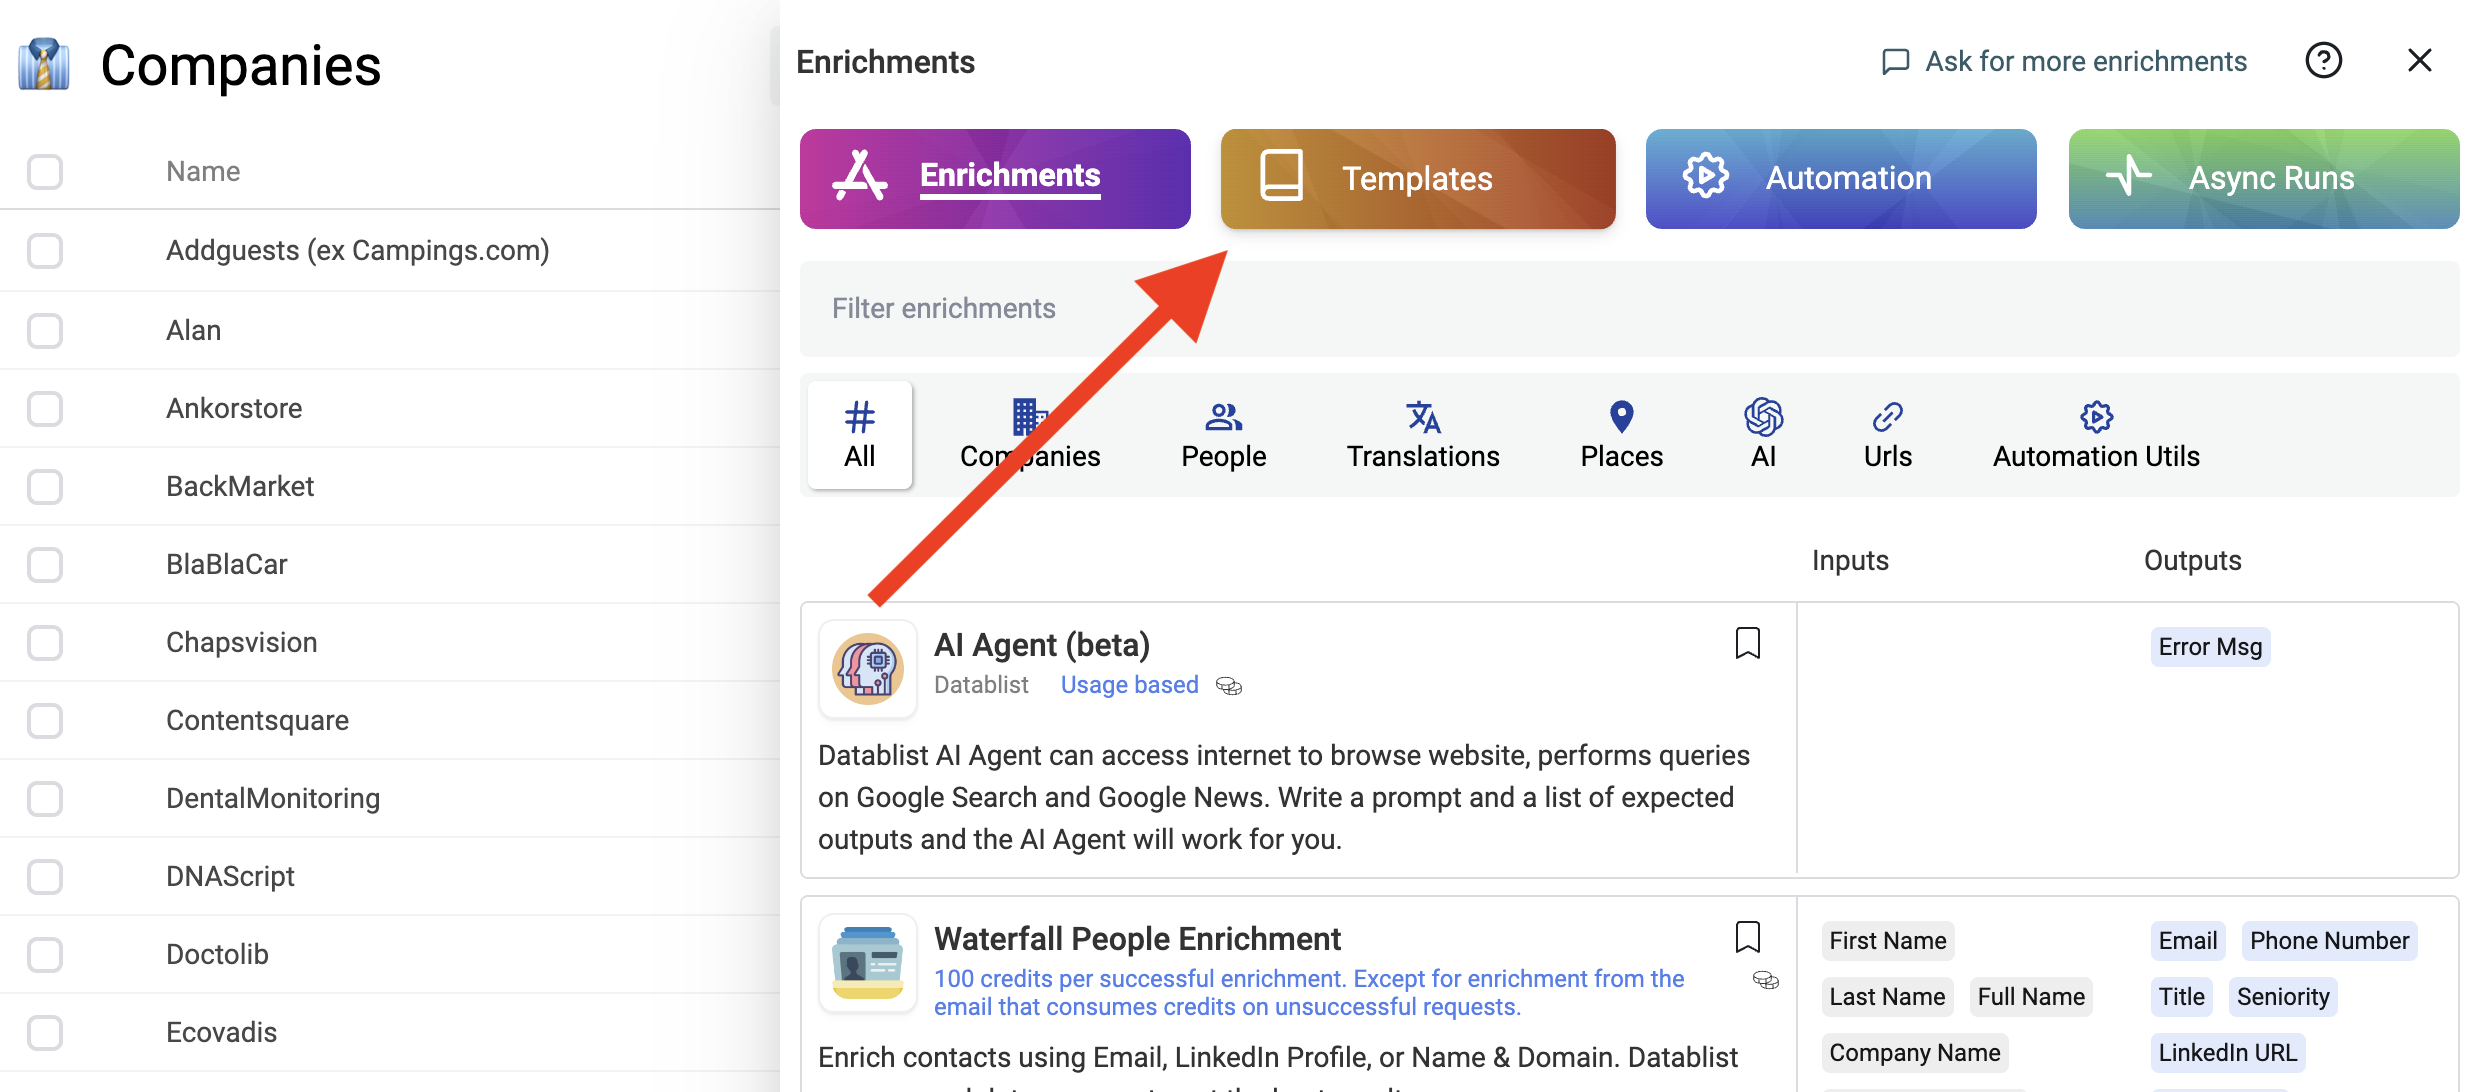The height and width of the screenshot is (1092, 2480).
Task: Click the AI Agent brain icon
Action: pyautogui.click(x=868, y=669)
